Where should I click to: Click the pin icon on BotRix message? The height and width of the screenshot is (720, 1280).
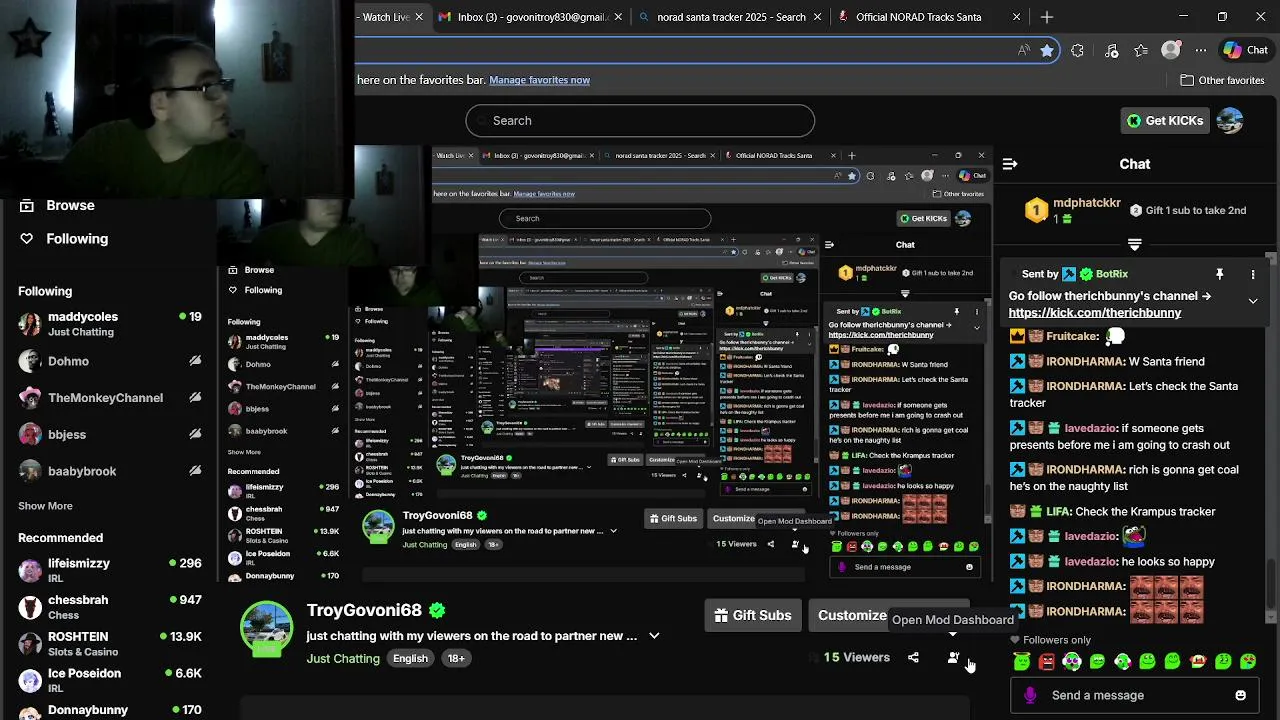click(1220, 274)
